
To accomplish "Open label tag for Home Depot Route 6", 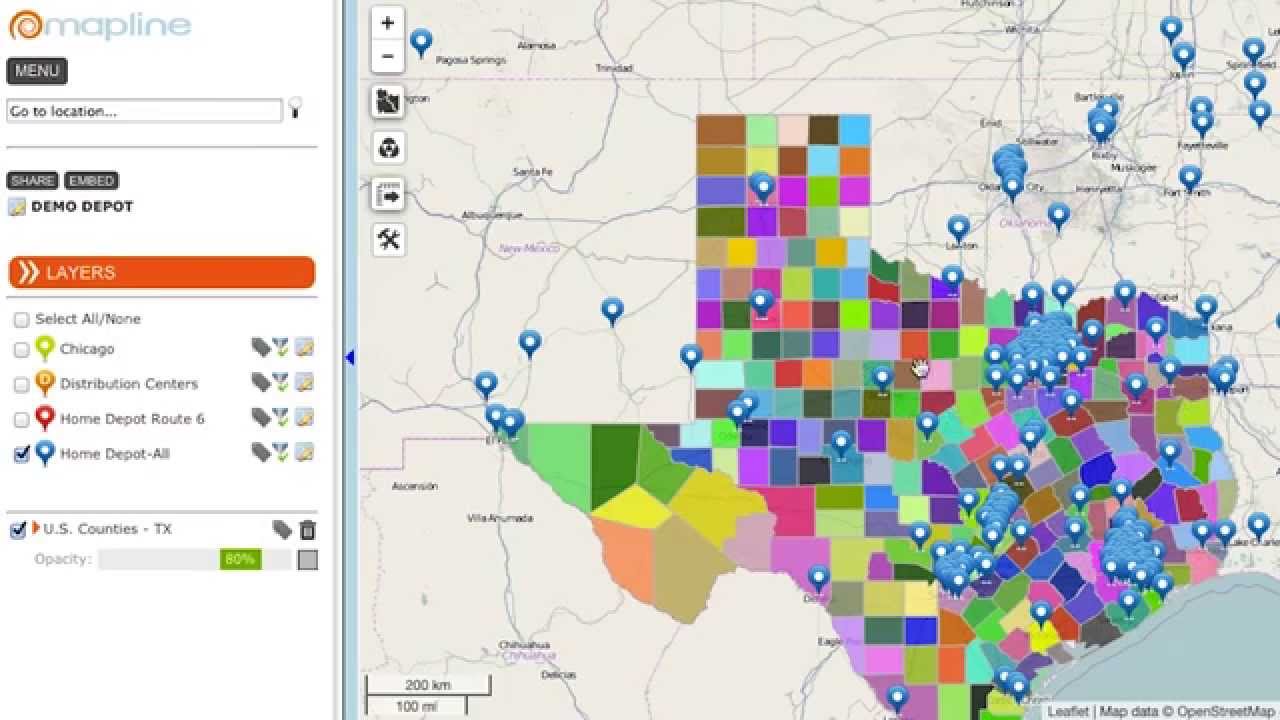I will [x=260, y=417].
